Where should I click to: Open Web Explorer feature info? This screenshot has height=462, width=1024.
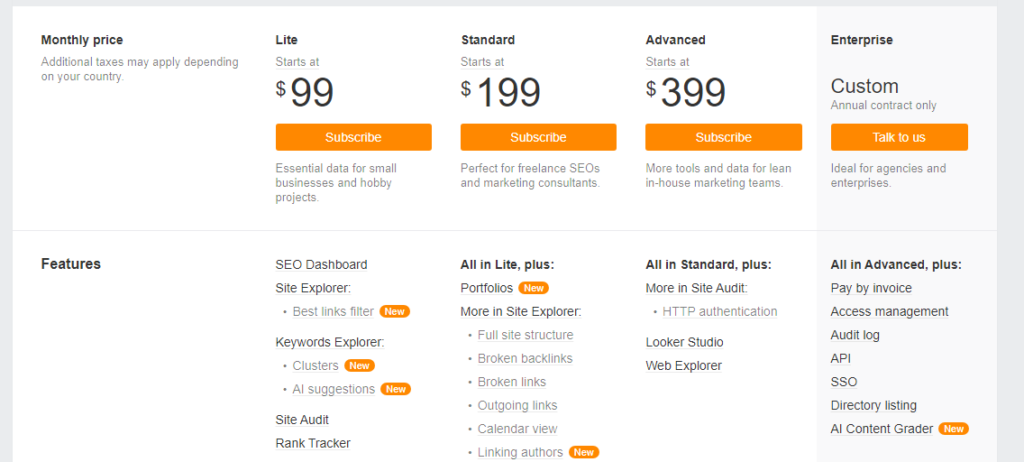(684, 366)
